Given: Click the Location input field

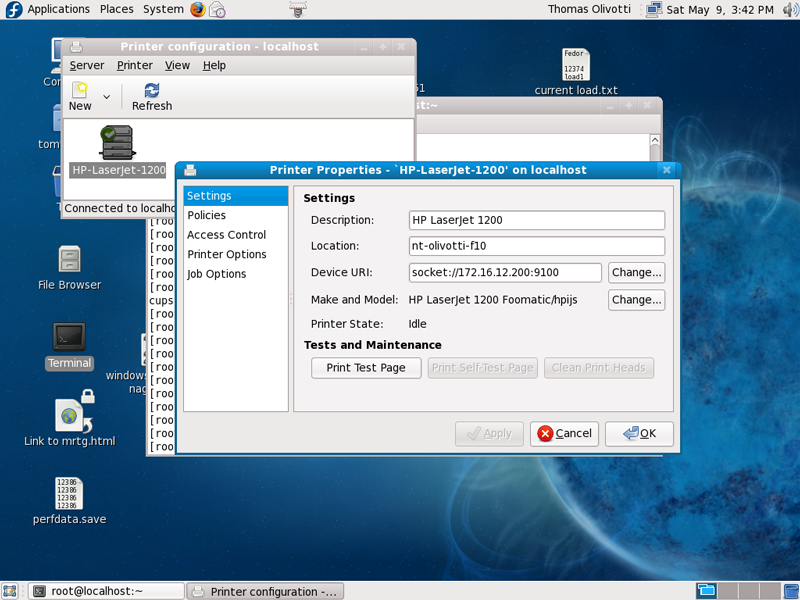Looking at the screenshot, I should point(537,246).
